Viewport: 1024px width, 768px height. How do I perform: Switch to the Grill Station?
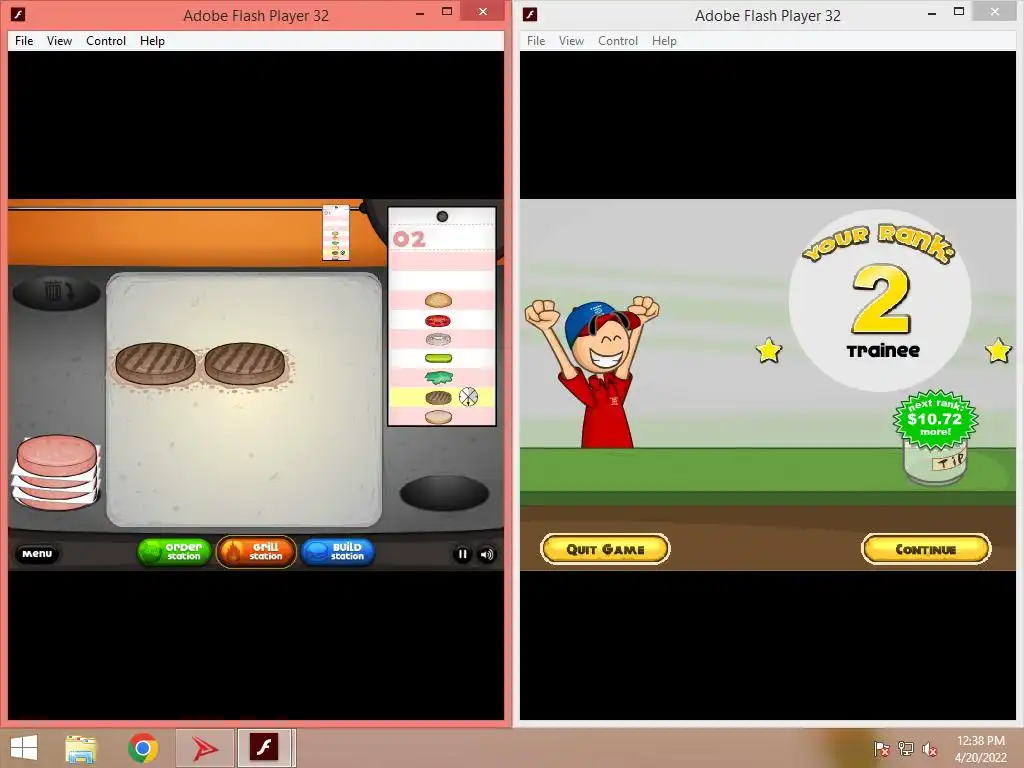click(256, 552)
